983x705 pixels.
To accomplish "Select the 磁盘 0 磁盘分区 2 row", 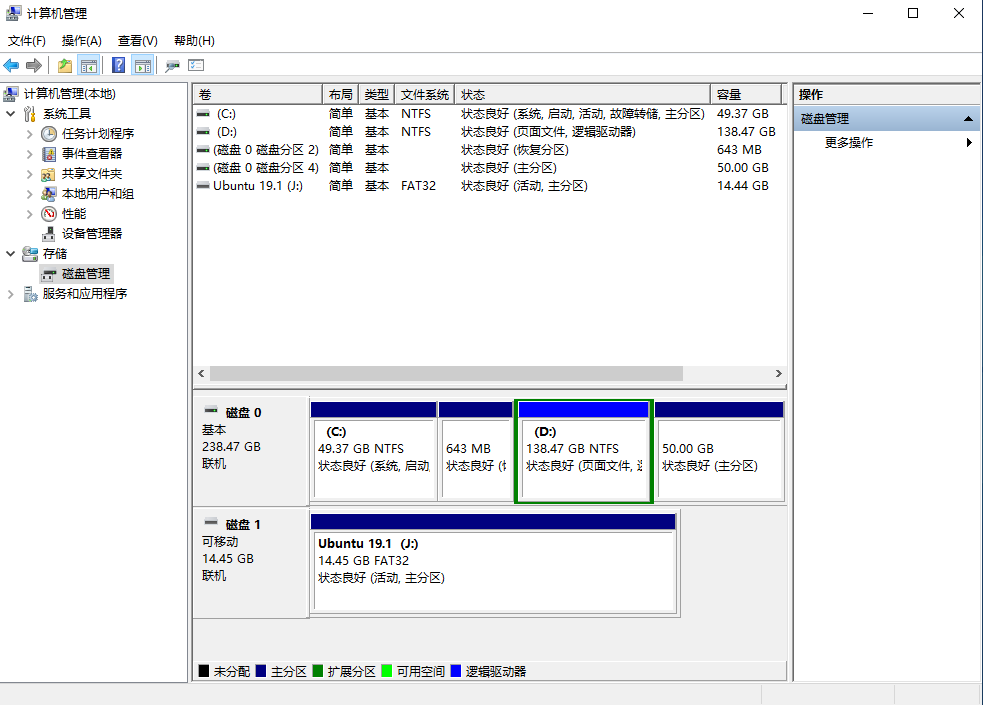I will tap(489, 150).
